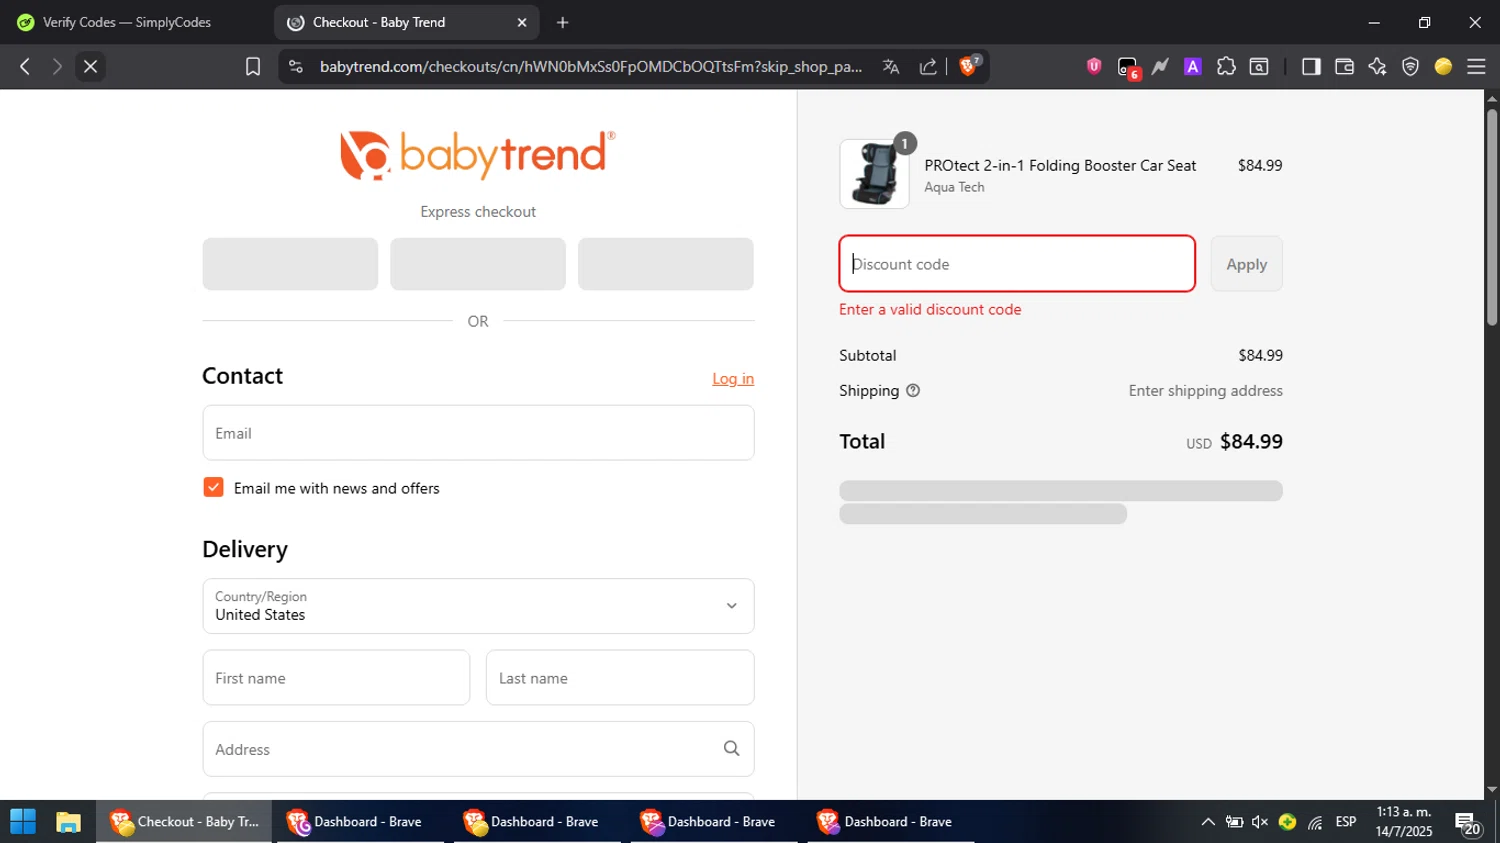
Task: Open Leo AI assistant
Action: (1377, 66)
